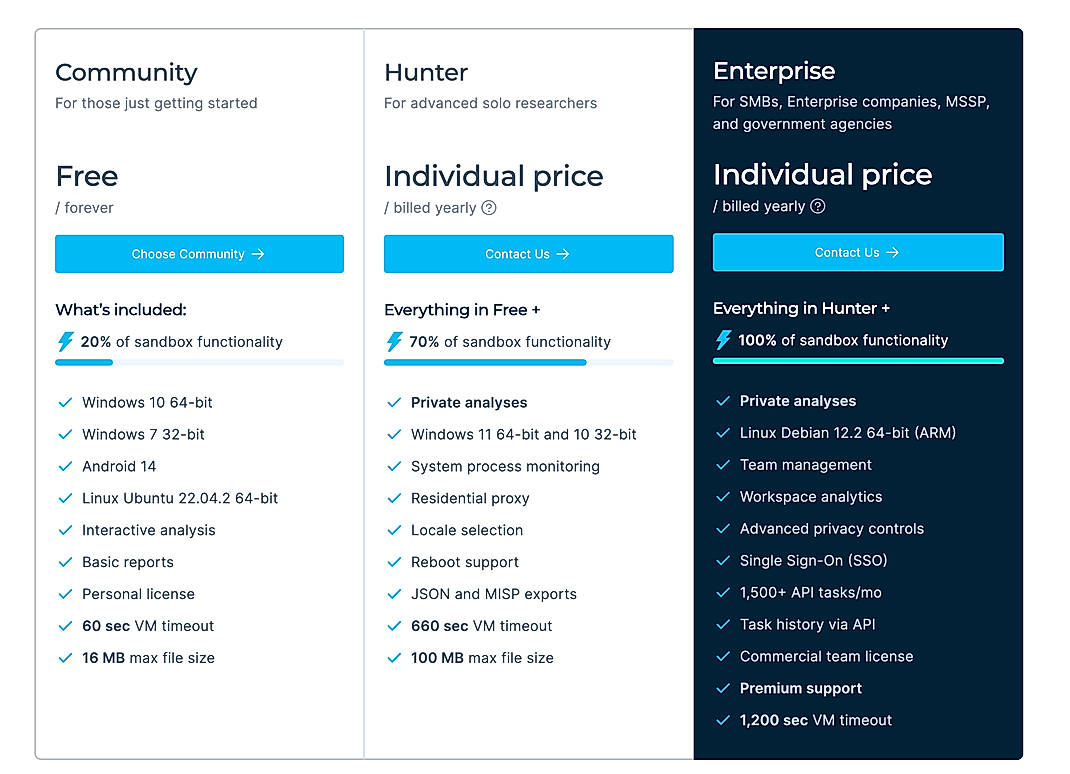Click the Choose Community button
Screen dimensions: 1070x774
(199, 254)
